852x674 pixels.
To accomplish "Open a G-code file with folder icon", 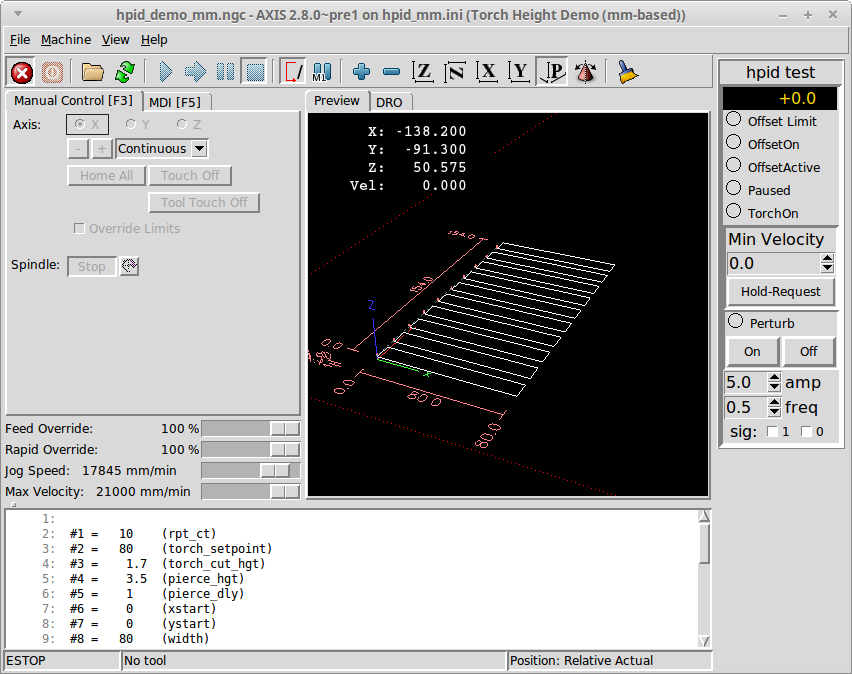I will pyautogui.click(x=92, y=72).
